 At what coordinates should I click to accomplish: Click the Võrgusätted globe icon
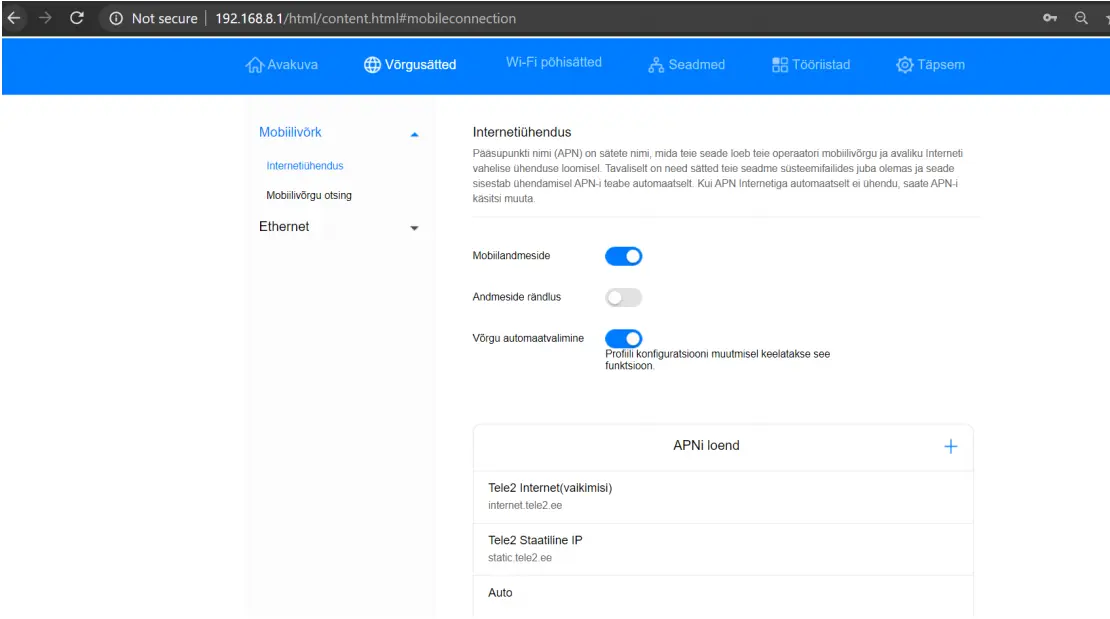pos(372,64)
